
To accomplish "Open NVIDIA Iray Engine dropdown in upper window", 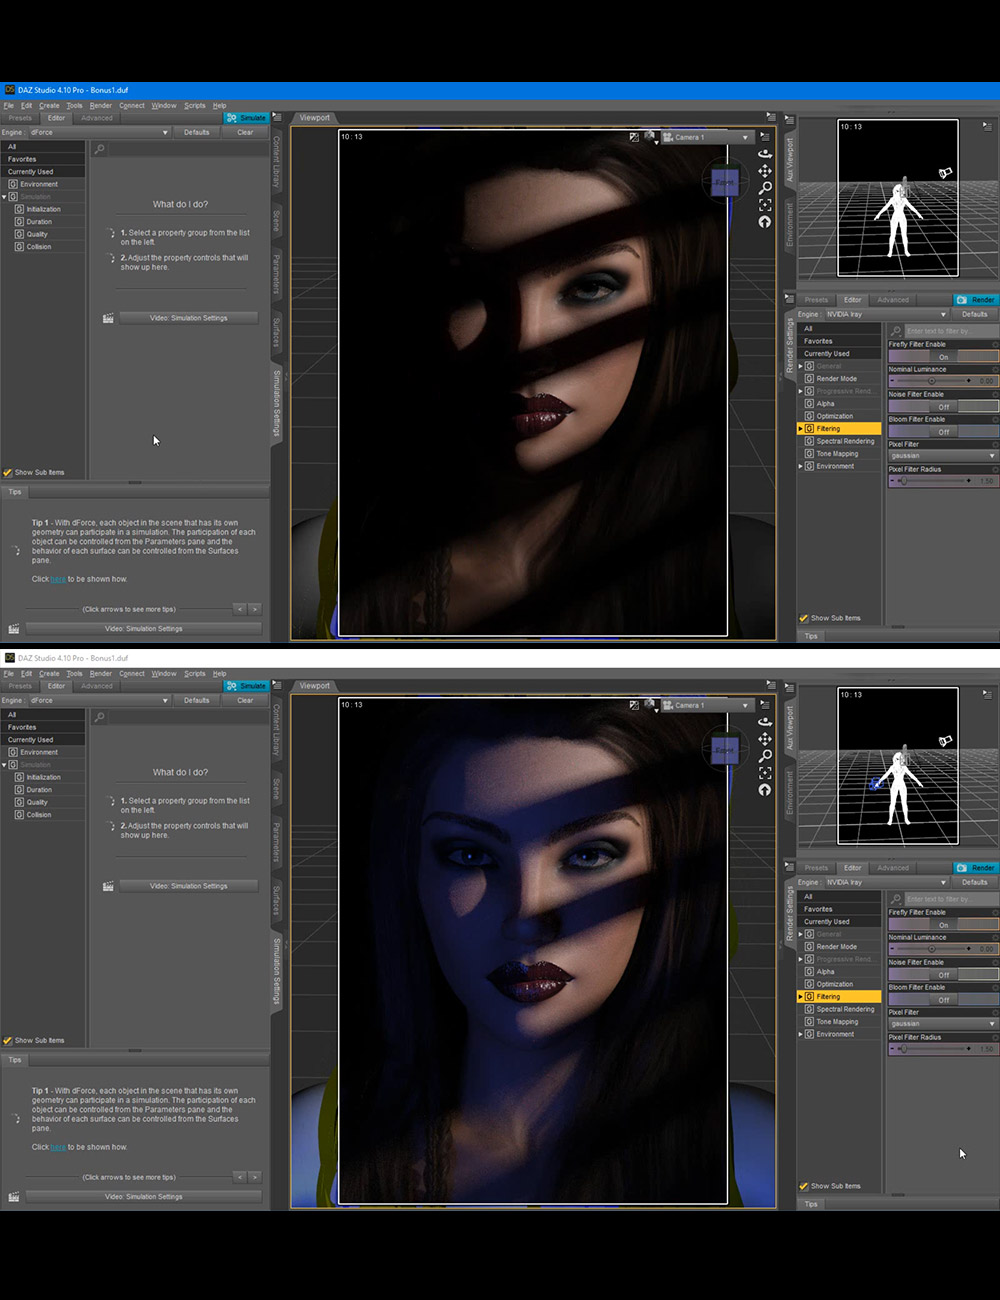I will [x=886, y=314].
